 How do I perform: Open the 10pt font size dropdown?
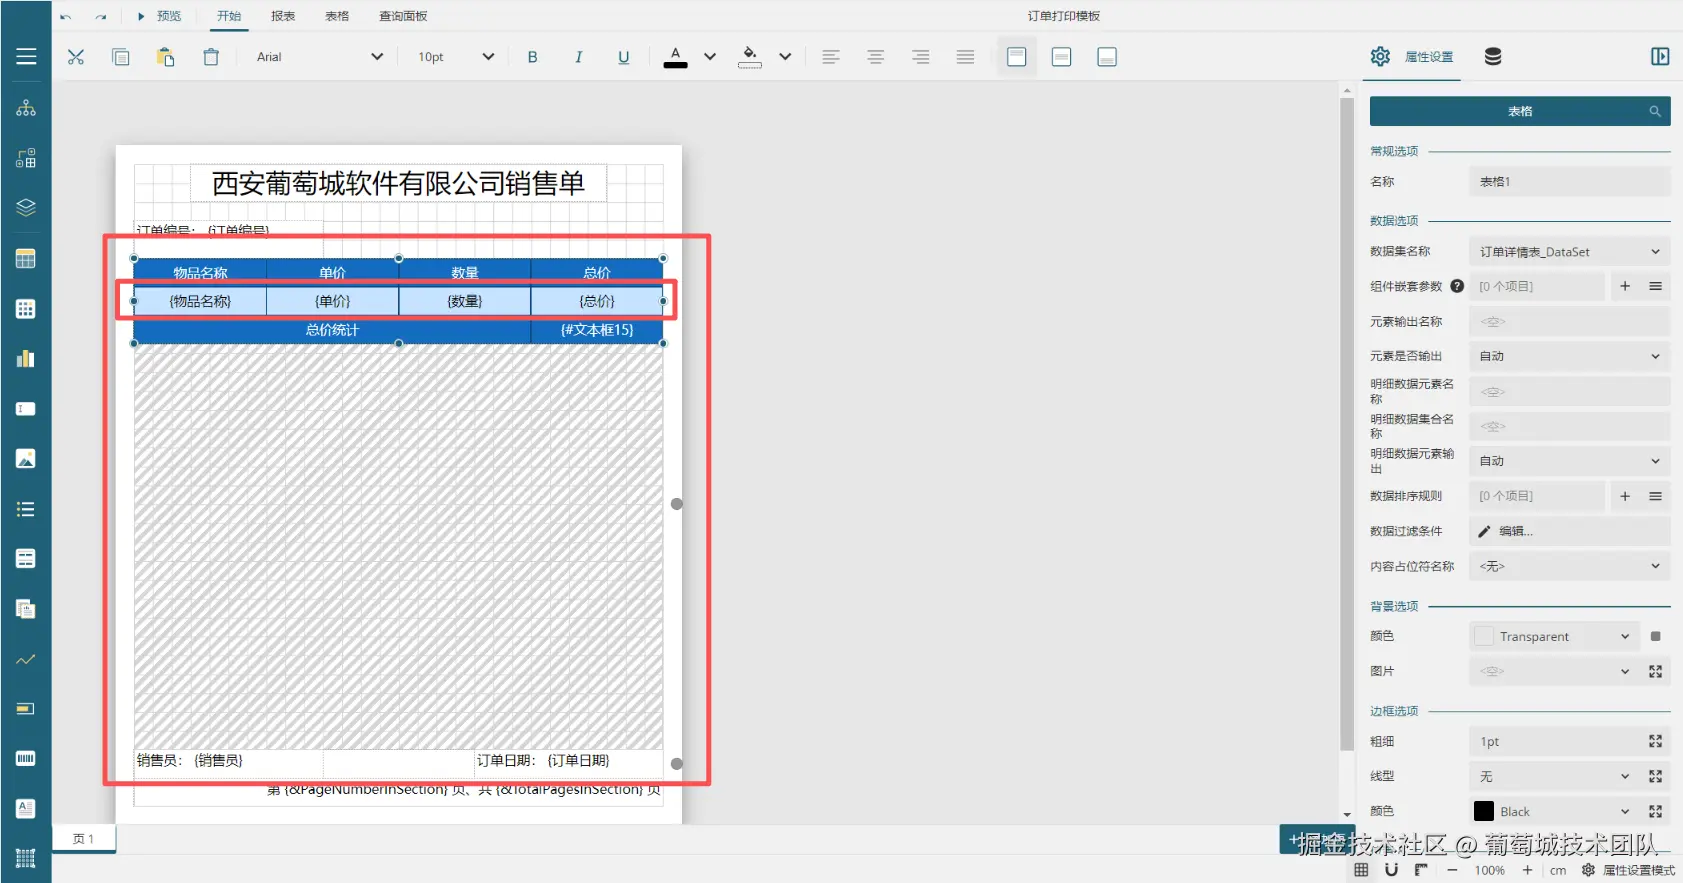(456, 57)
